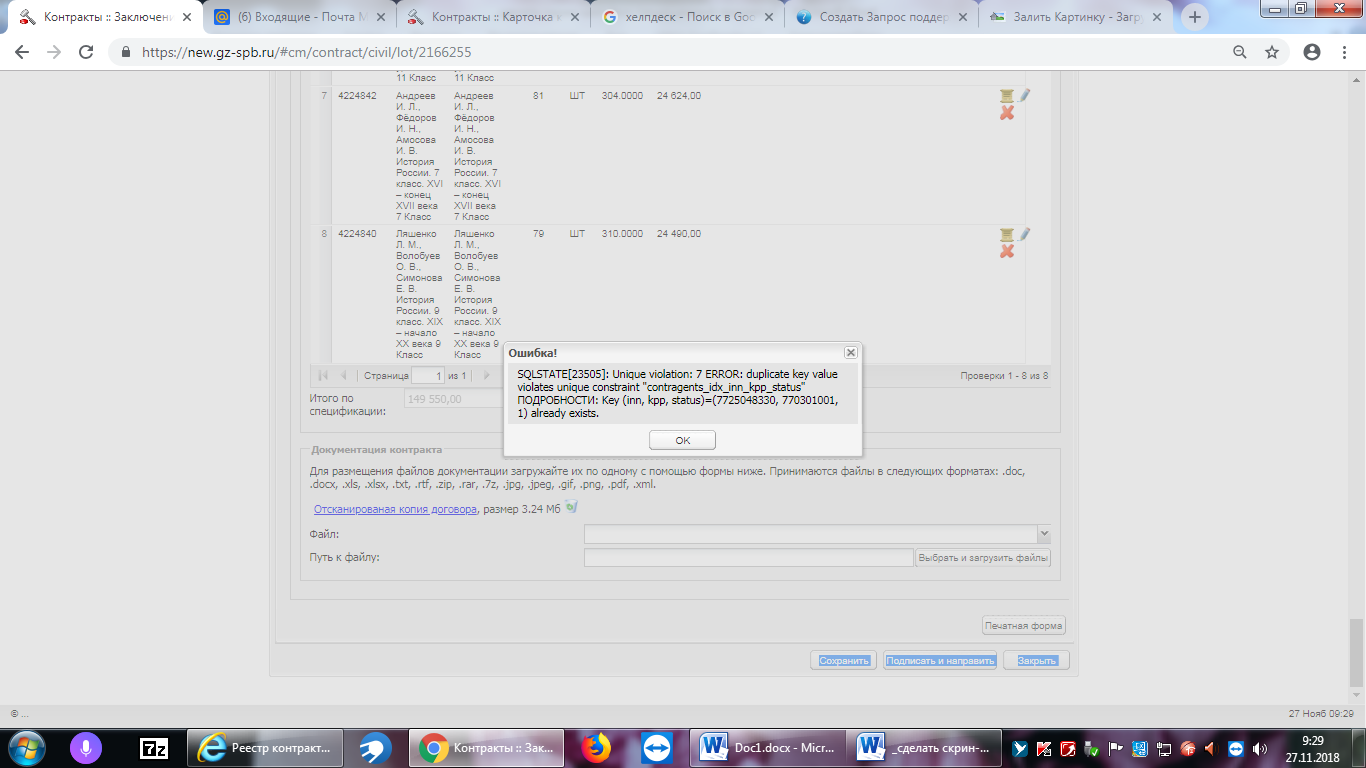Switch to Создать Запрос поддержки tab
The image size is (1366, 768).
coord(880,17)
